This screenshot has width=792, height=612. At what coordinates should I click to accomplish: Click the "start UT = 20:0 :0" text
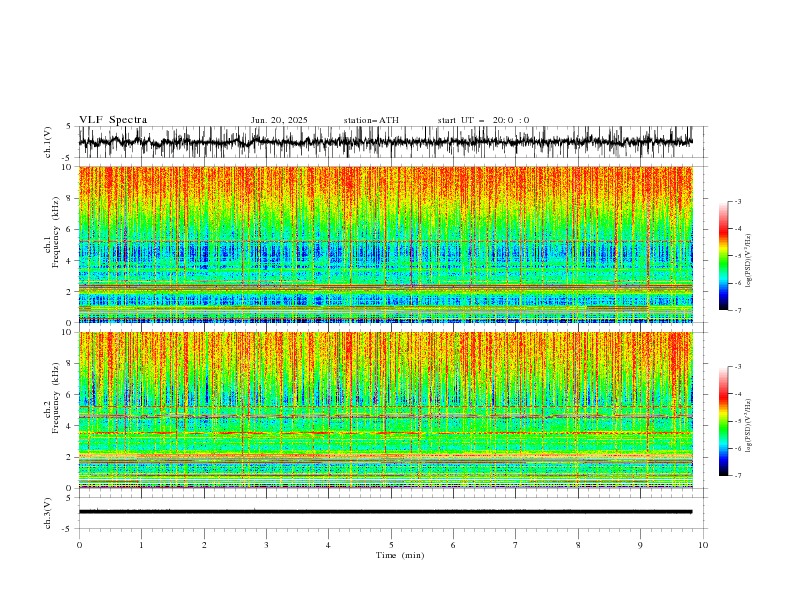pos(483,120)
